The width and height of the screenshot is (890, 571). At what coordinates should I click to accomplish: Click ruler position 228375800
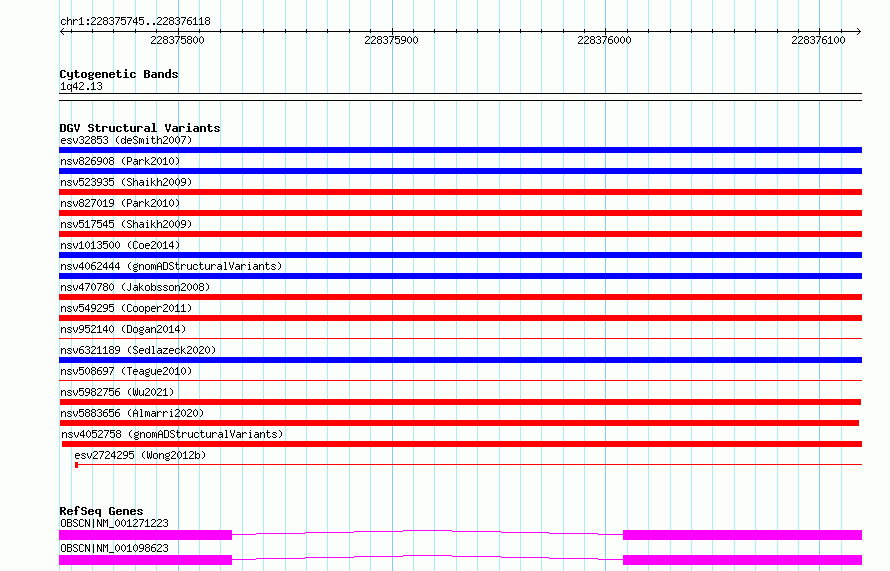pyautogui.click(x=177, y=40)
